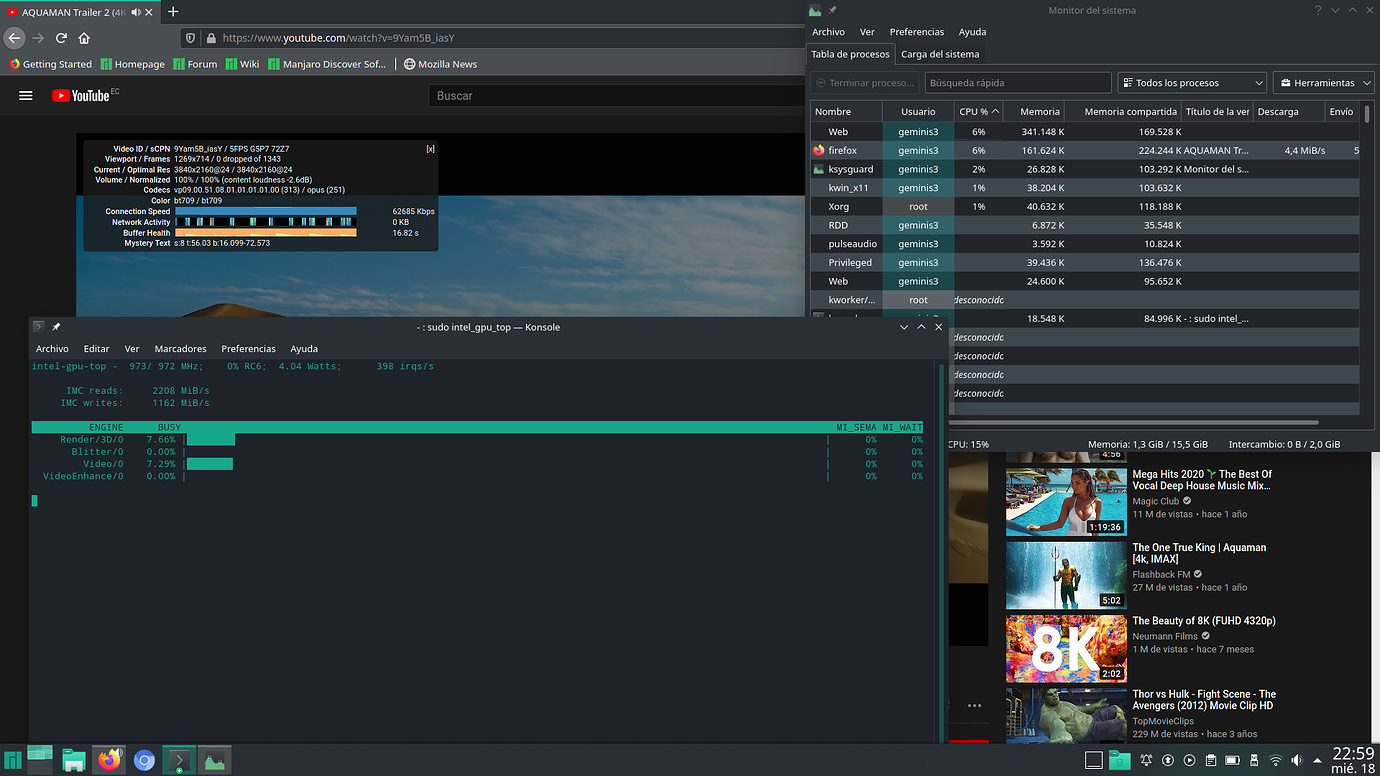Screen dimensions: 1380x776
Task: Switch to Carga del sistema tab
Action: pos(940,54)
